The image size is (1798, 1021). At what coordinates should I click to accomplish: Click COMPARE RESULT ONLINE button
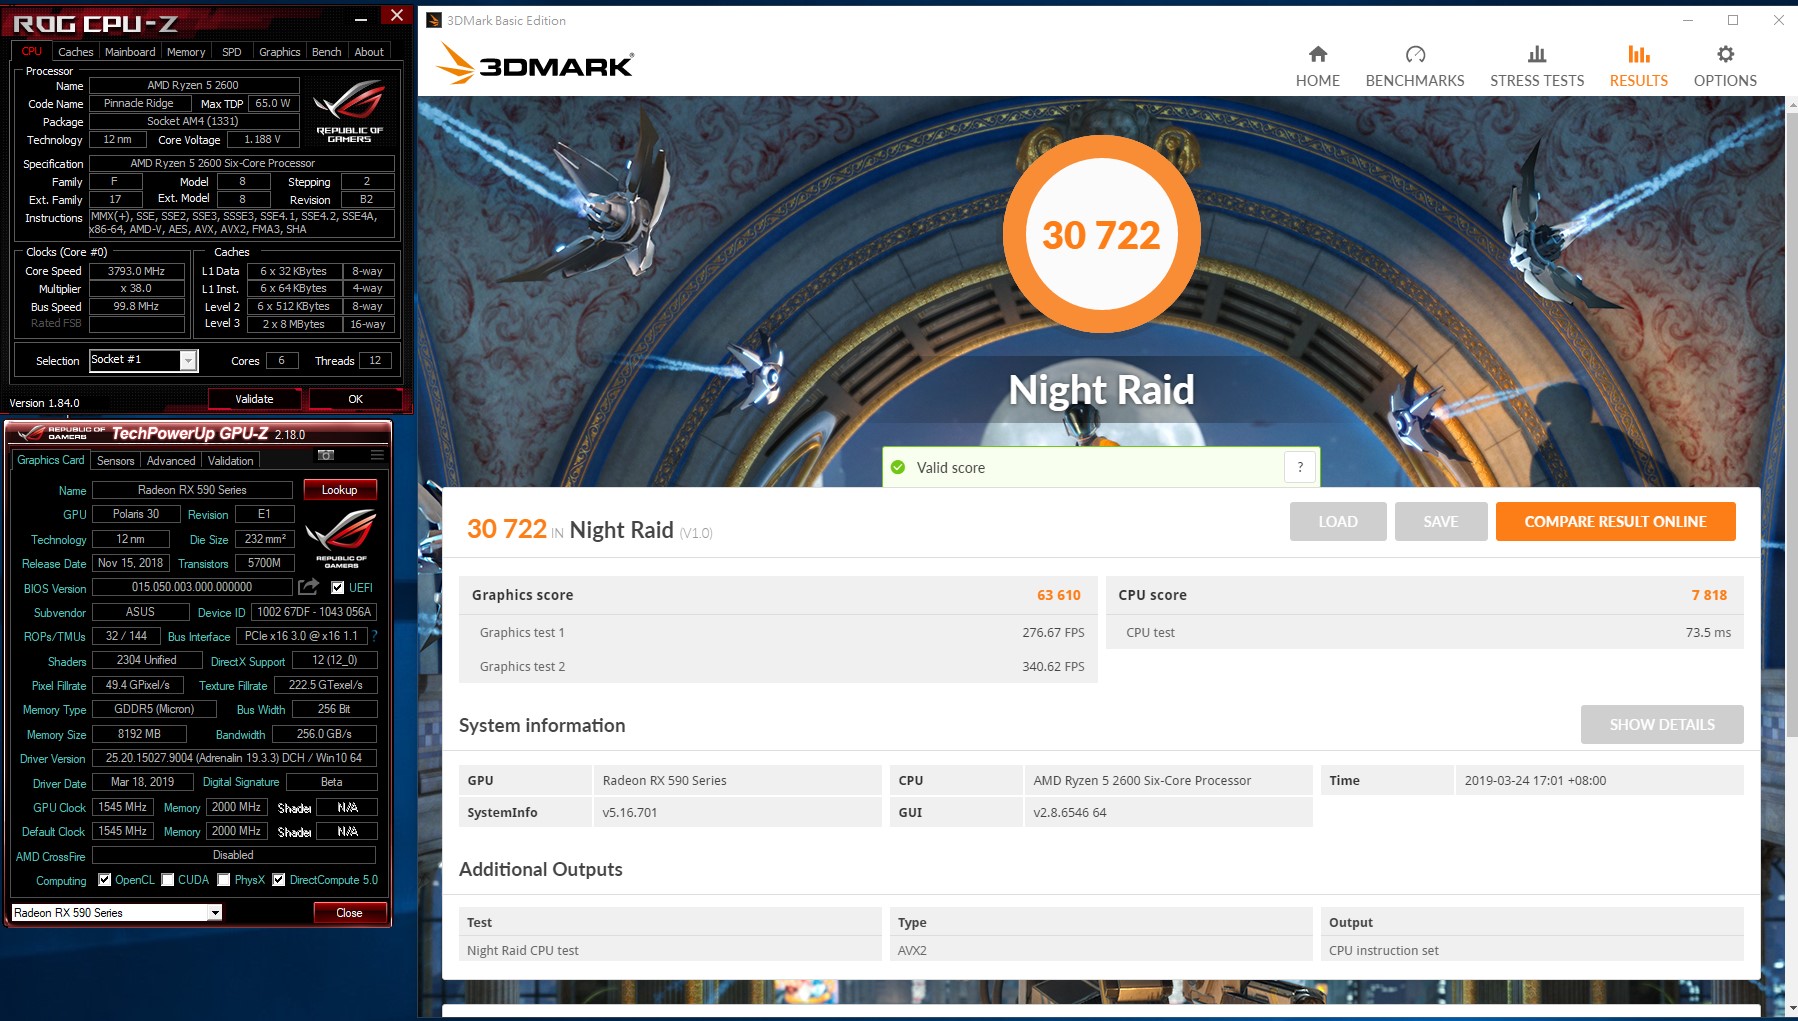[x=1615, y=521]
